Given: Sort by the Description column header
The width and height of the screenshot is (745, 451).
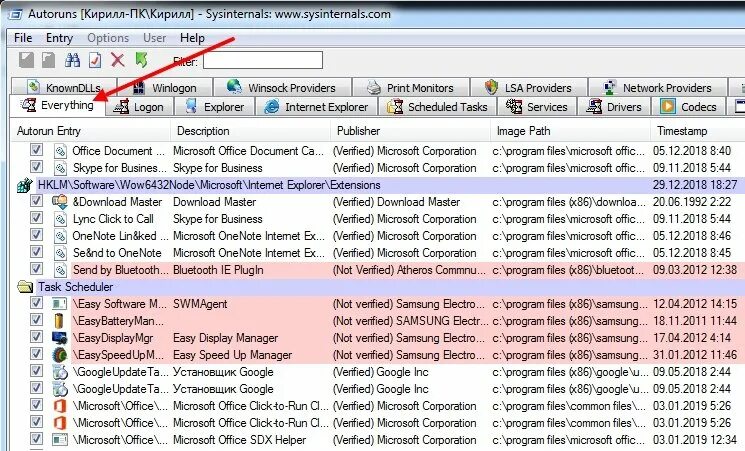Looking at the screenshot, I should tap(250, 131).
